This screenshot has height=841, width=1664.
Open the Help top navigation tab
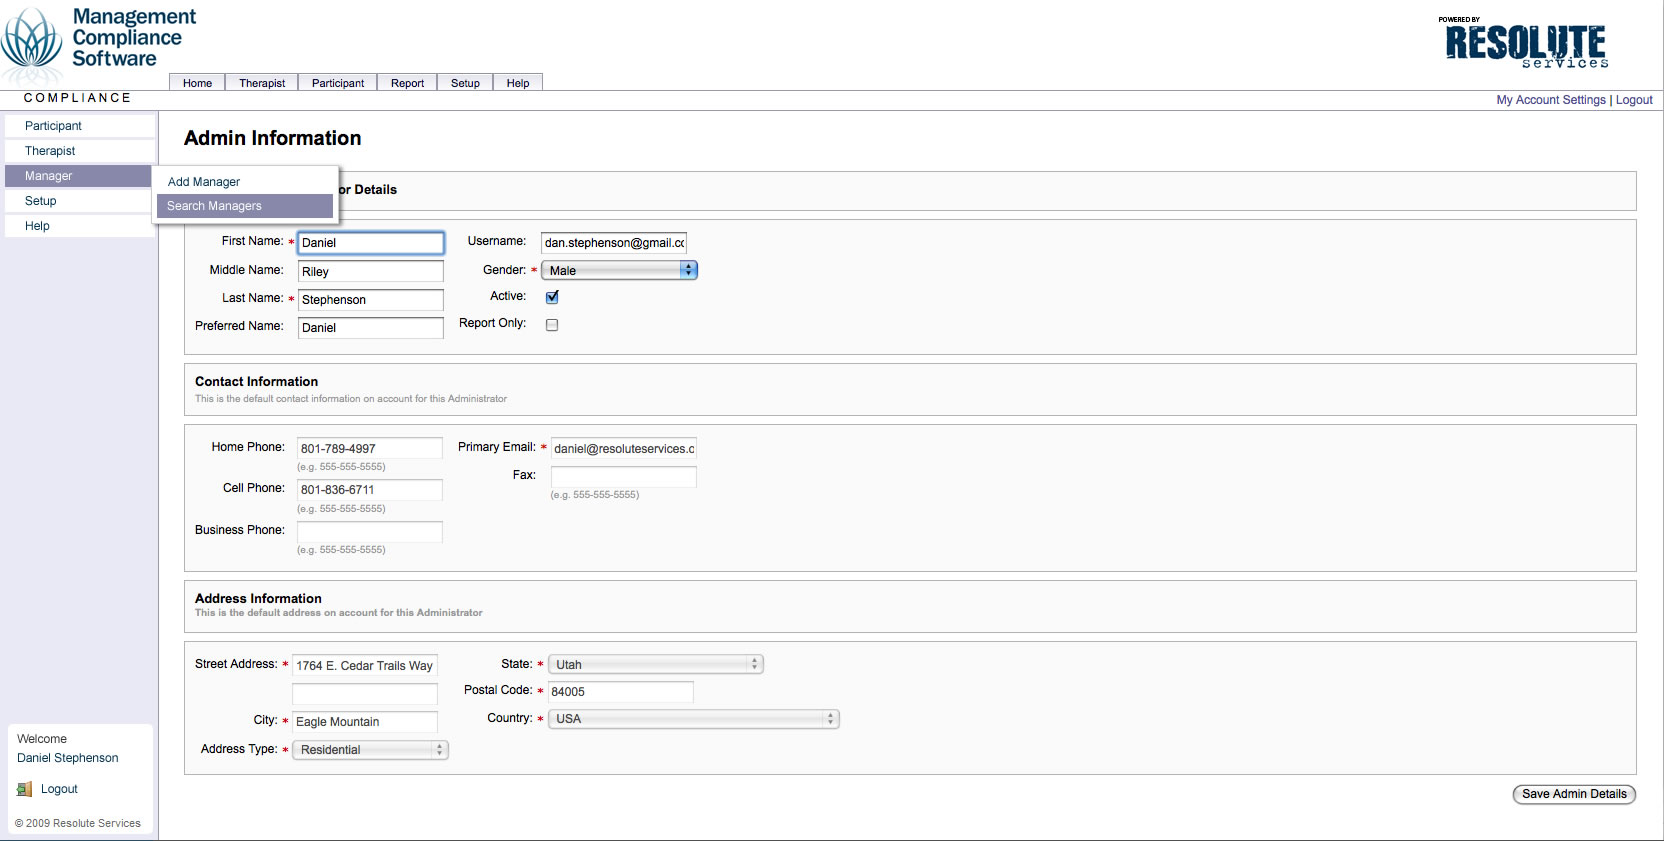click(x=518, y=83)
